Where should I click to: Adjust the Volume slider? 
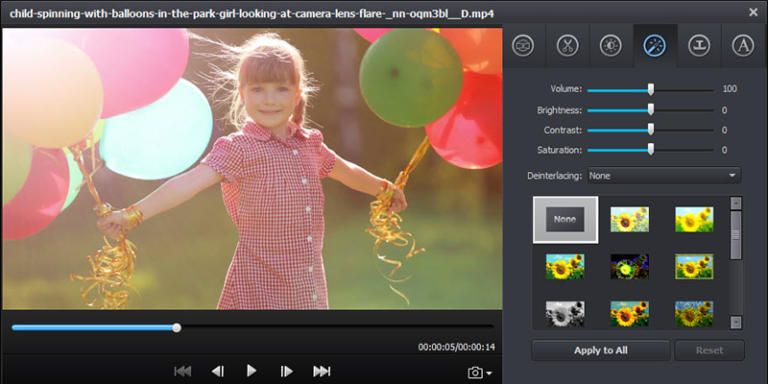point(650,90)
